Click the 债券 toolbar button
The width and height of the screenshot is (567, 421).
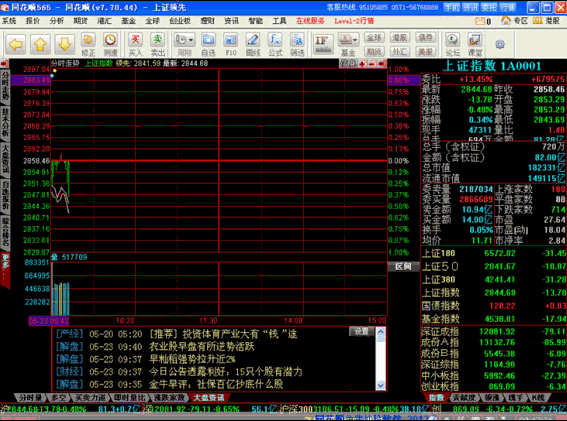coord(426,37)
